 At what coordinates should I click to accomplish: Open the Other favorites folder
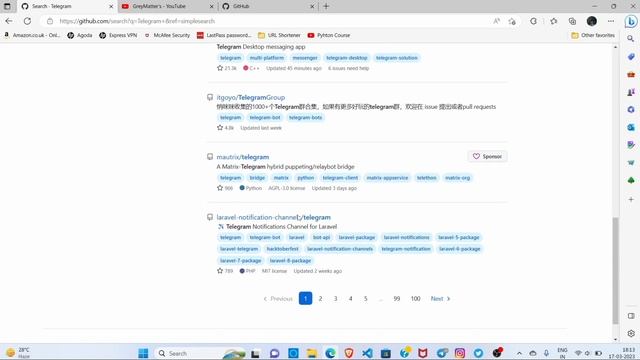coord(593,35)
